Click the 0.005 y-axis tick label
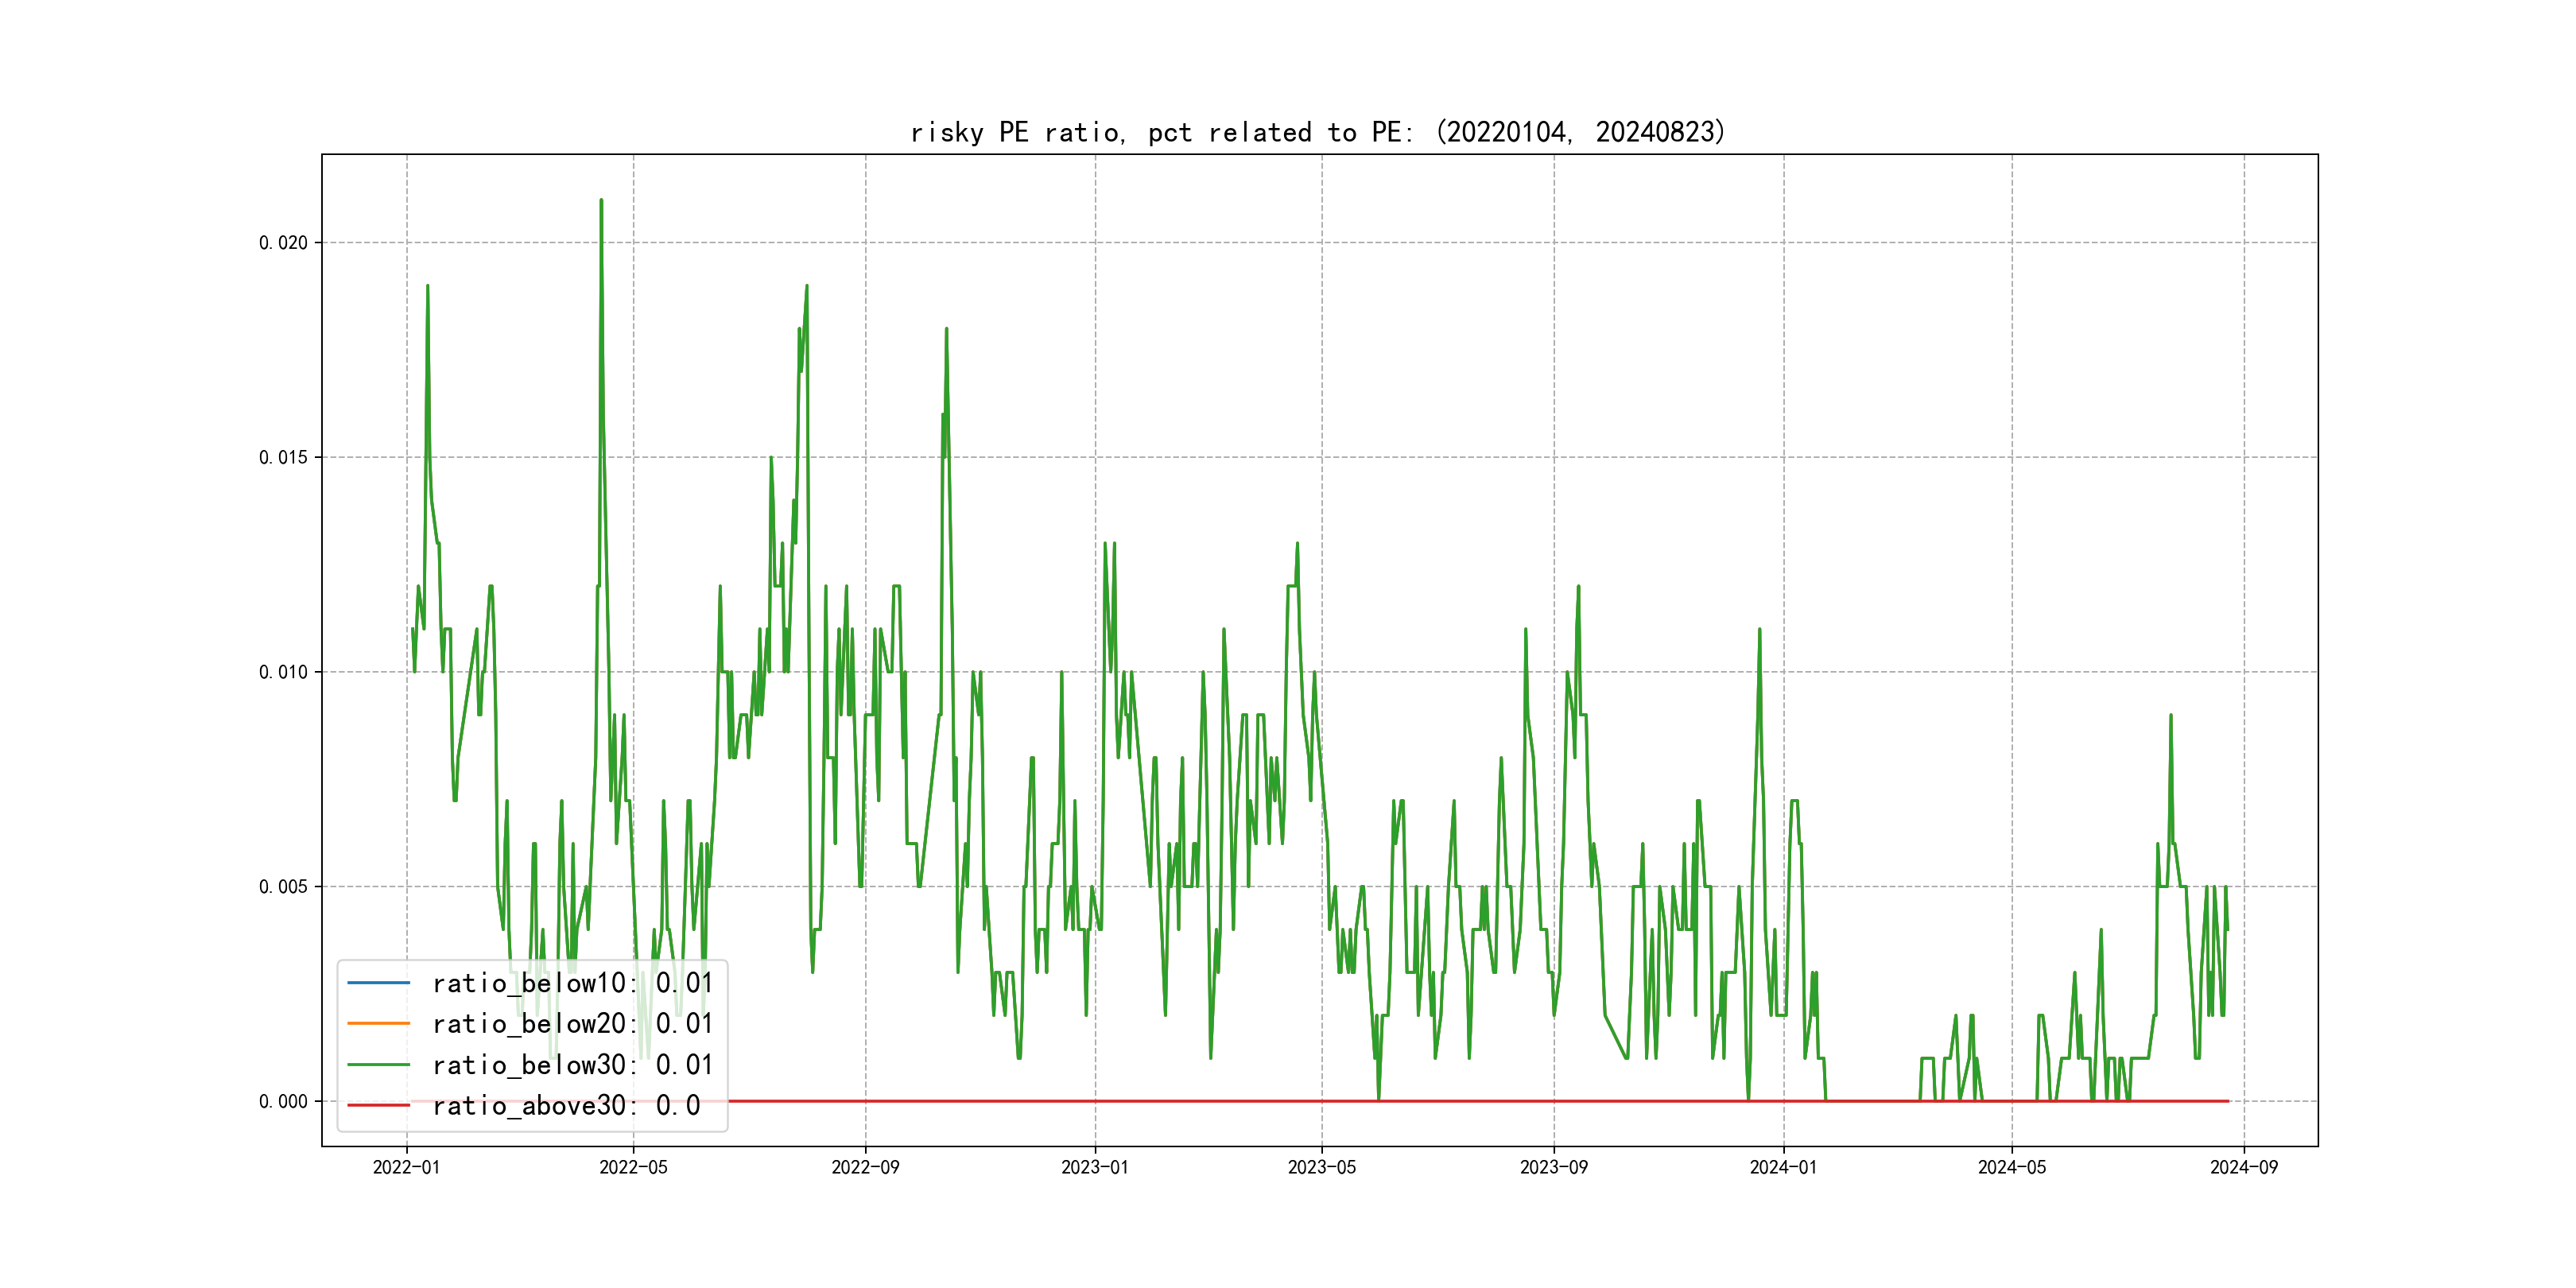The image size is (2576, 1288). pos(283,886)
